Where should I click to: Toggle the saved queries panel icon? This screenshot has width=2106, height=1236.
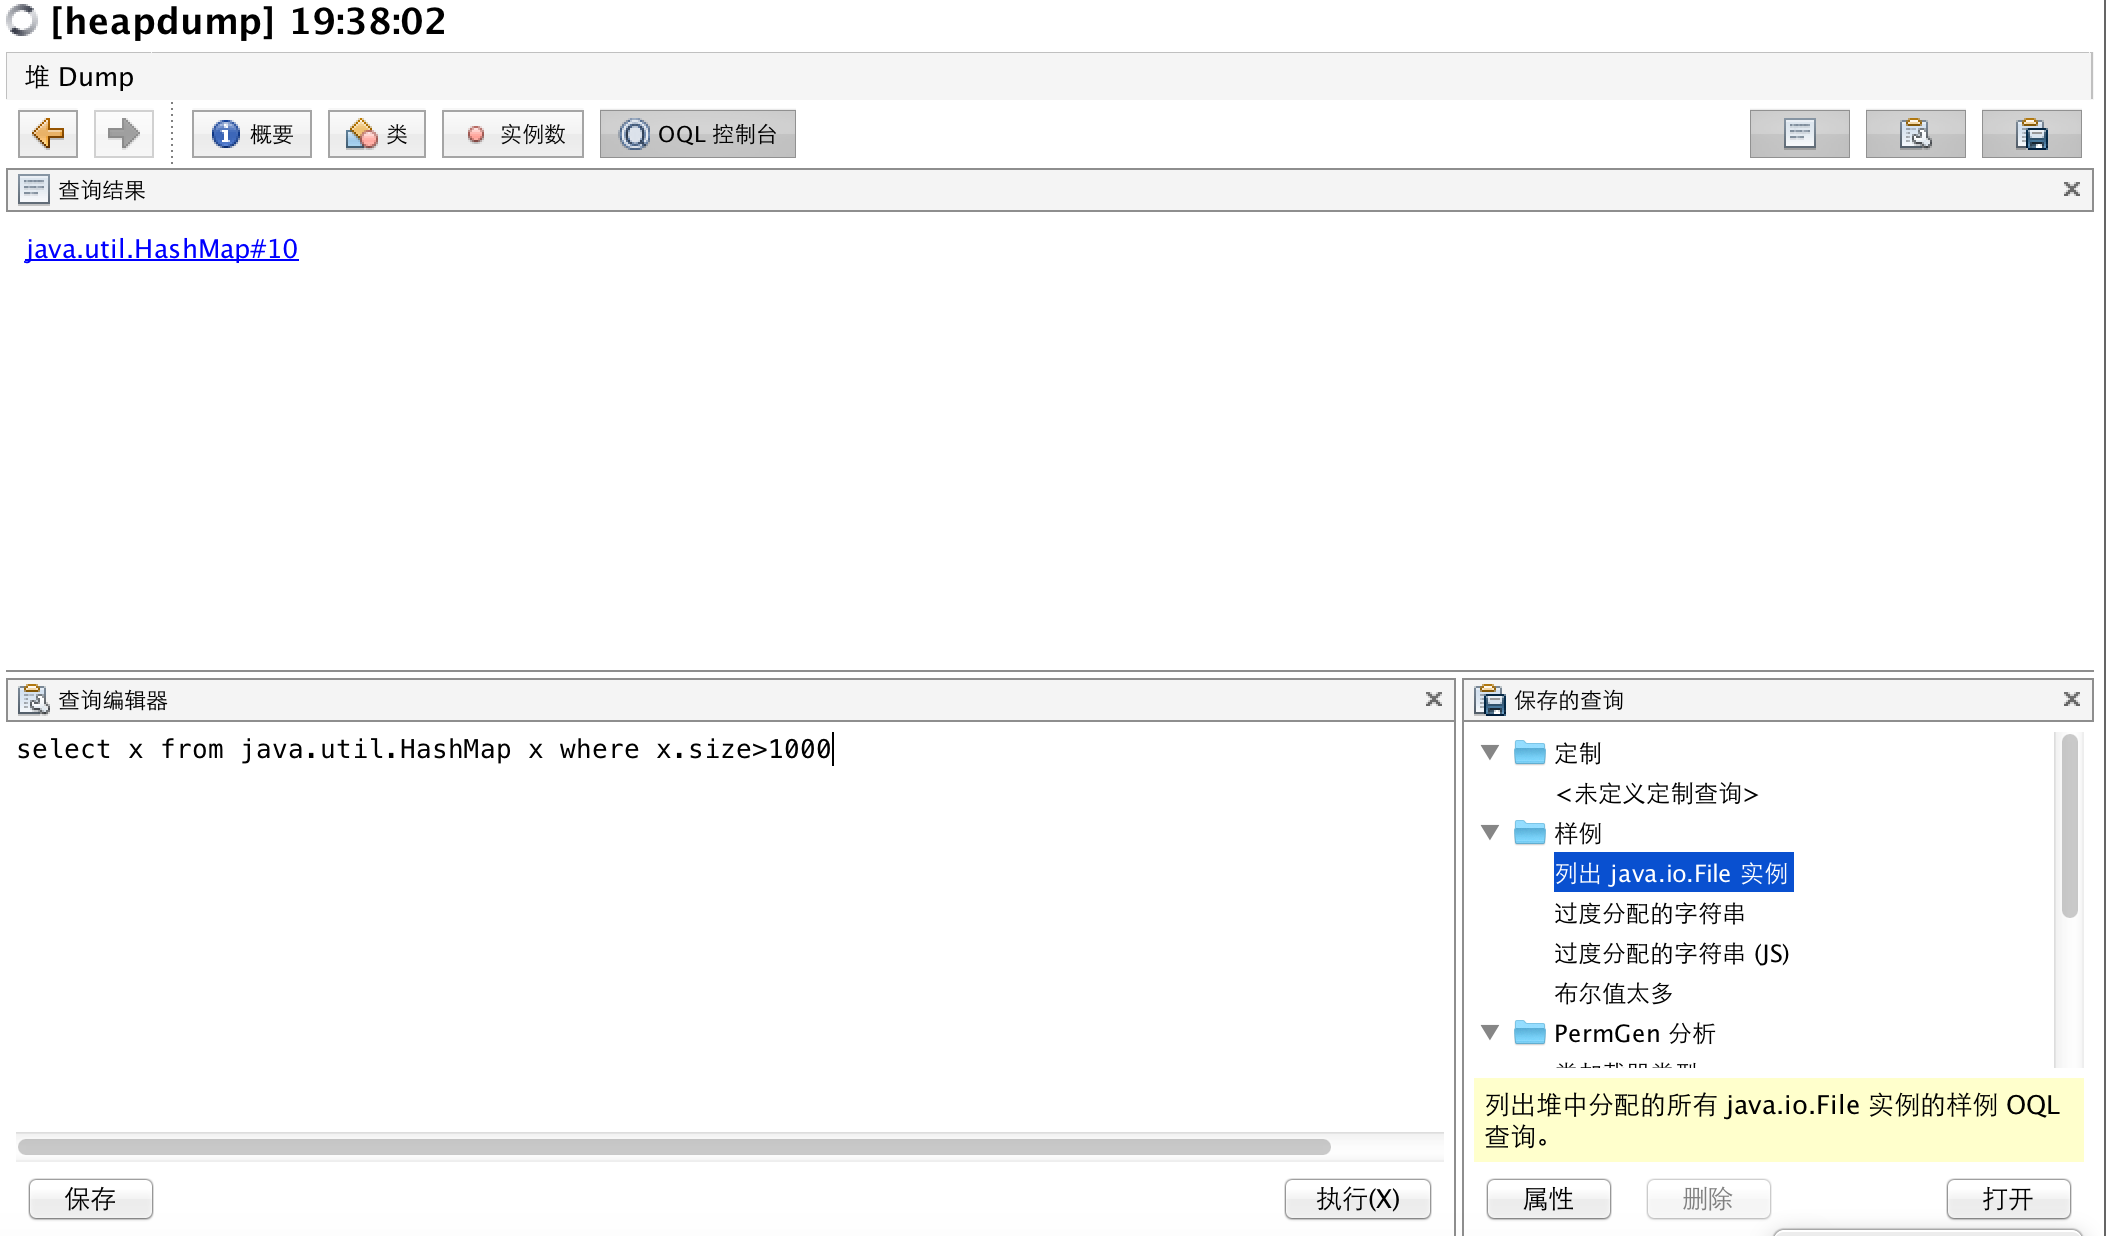click(x=2032, y=134)
